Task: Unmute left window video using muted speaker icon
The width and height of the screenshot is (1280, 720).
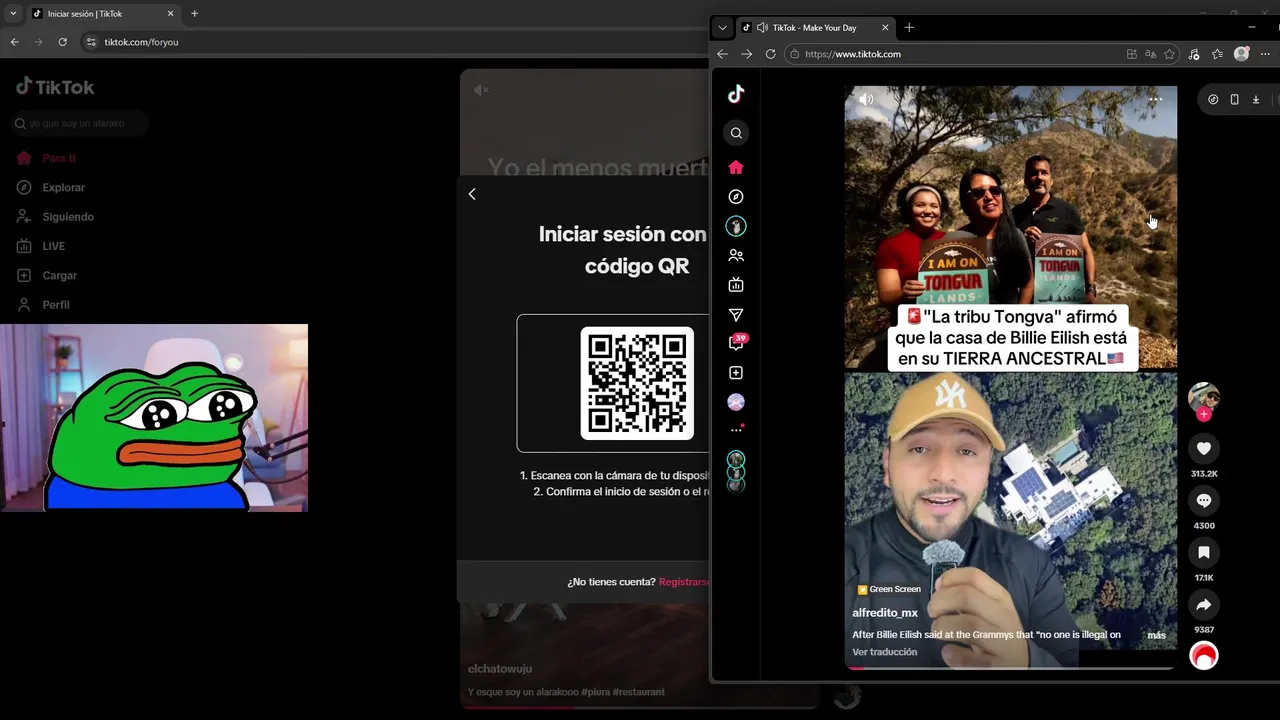Action: [481, 90]
